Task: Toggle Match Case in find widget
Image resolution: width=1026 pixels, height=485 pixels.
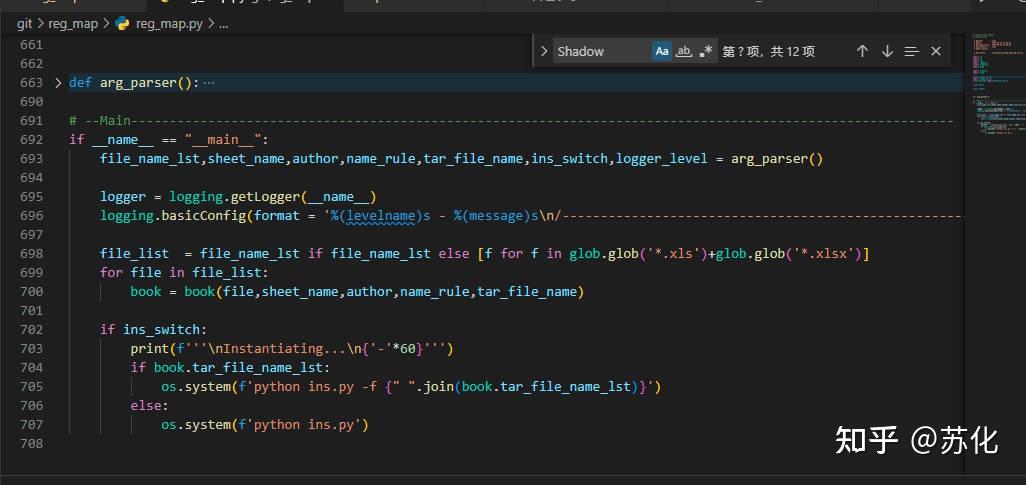Action: [x=662, y=51]
